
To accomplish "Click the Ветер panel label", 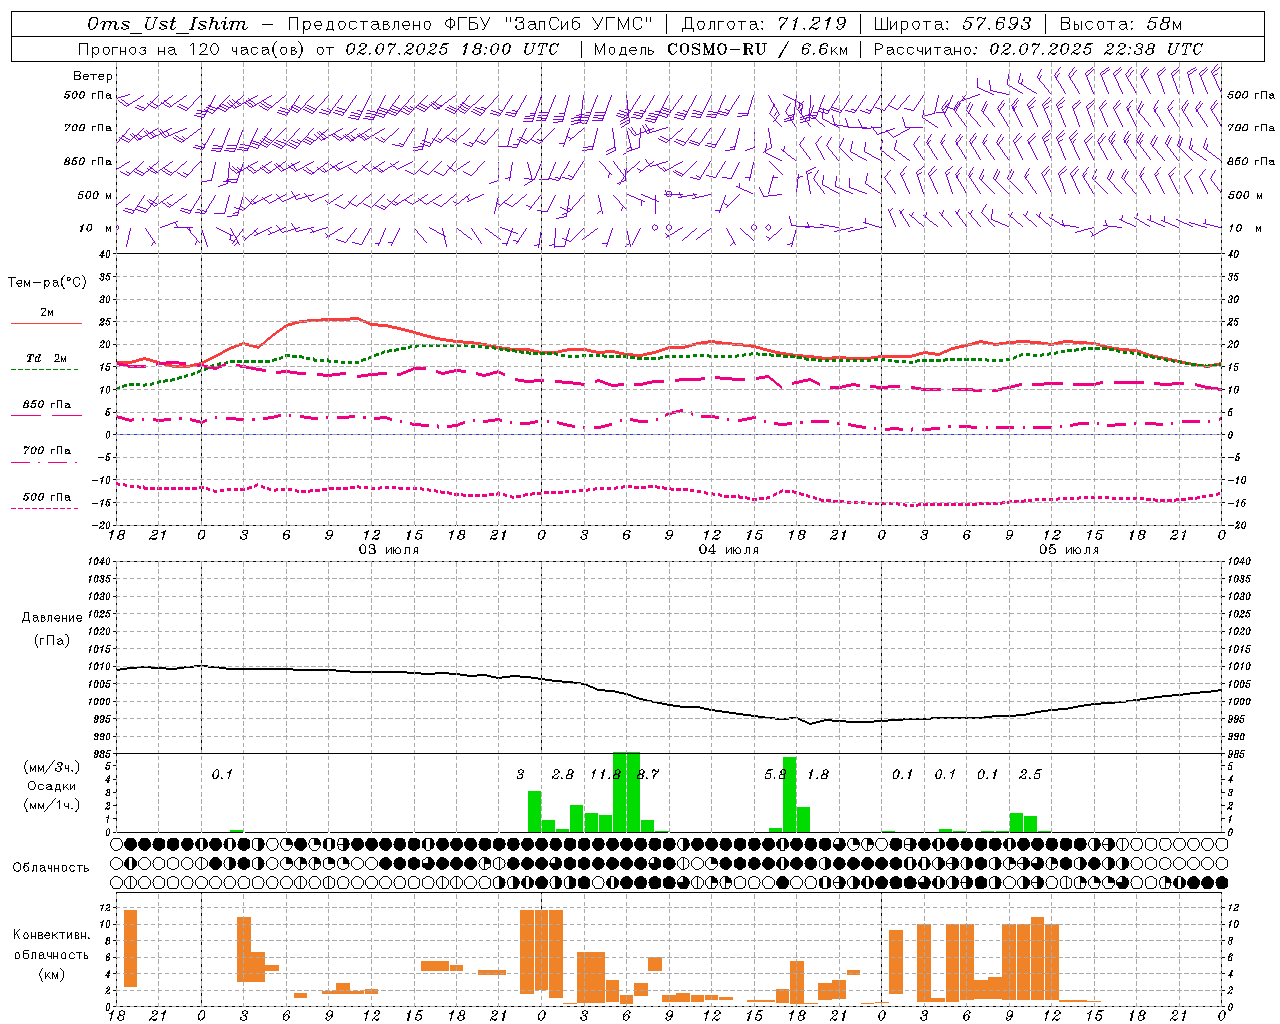I will point(93,76).
